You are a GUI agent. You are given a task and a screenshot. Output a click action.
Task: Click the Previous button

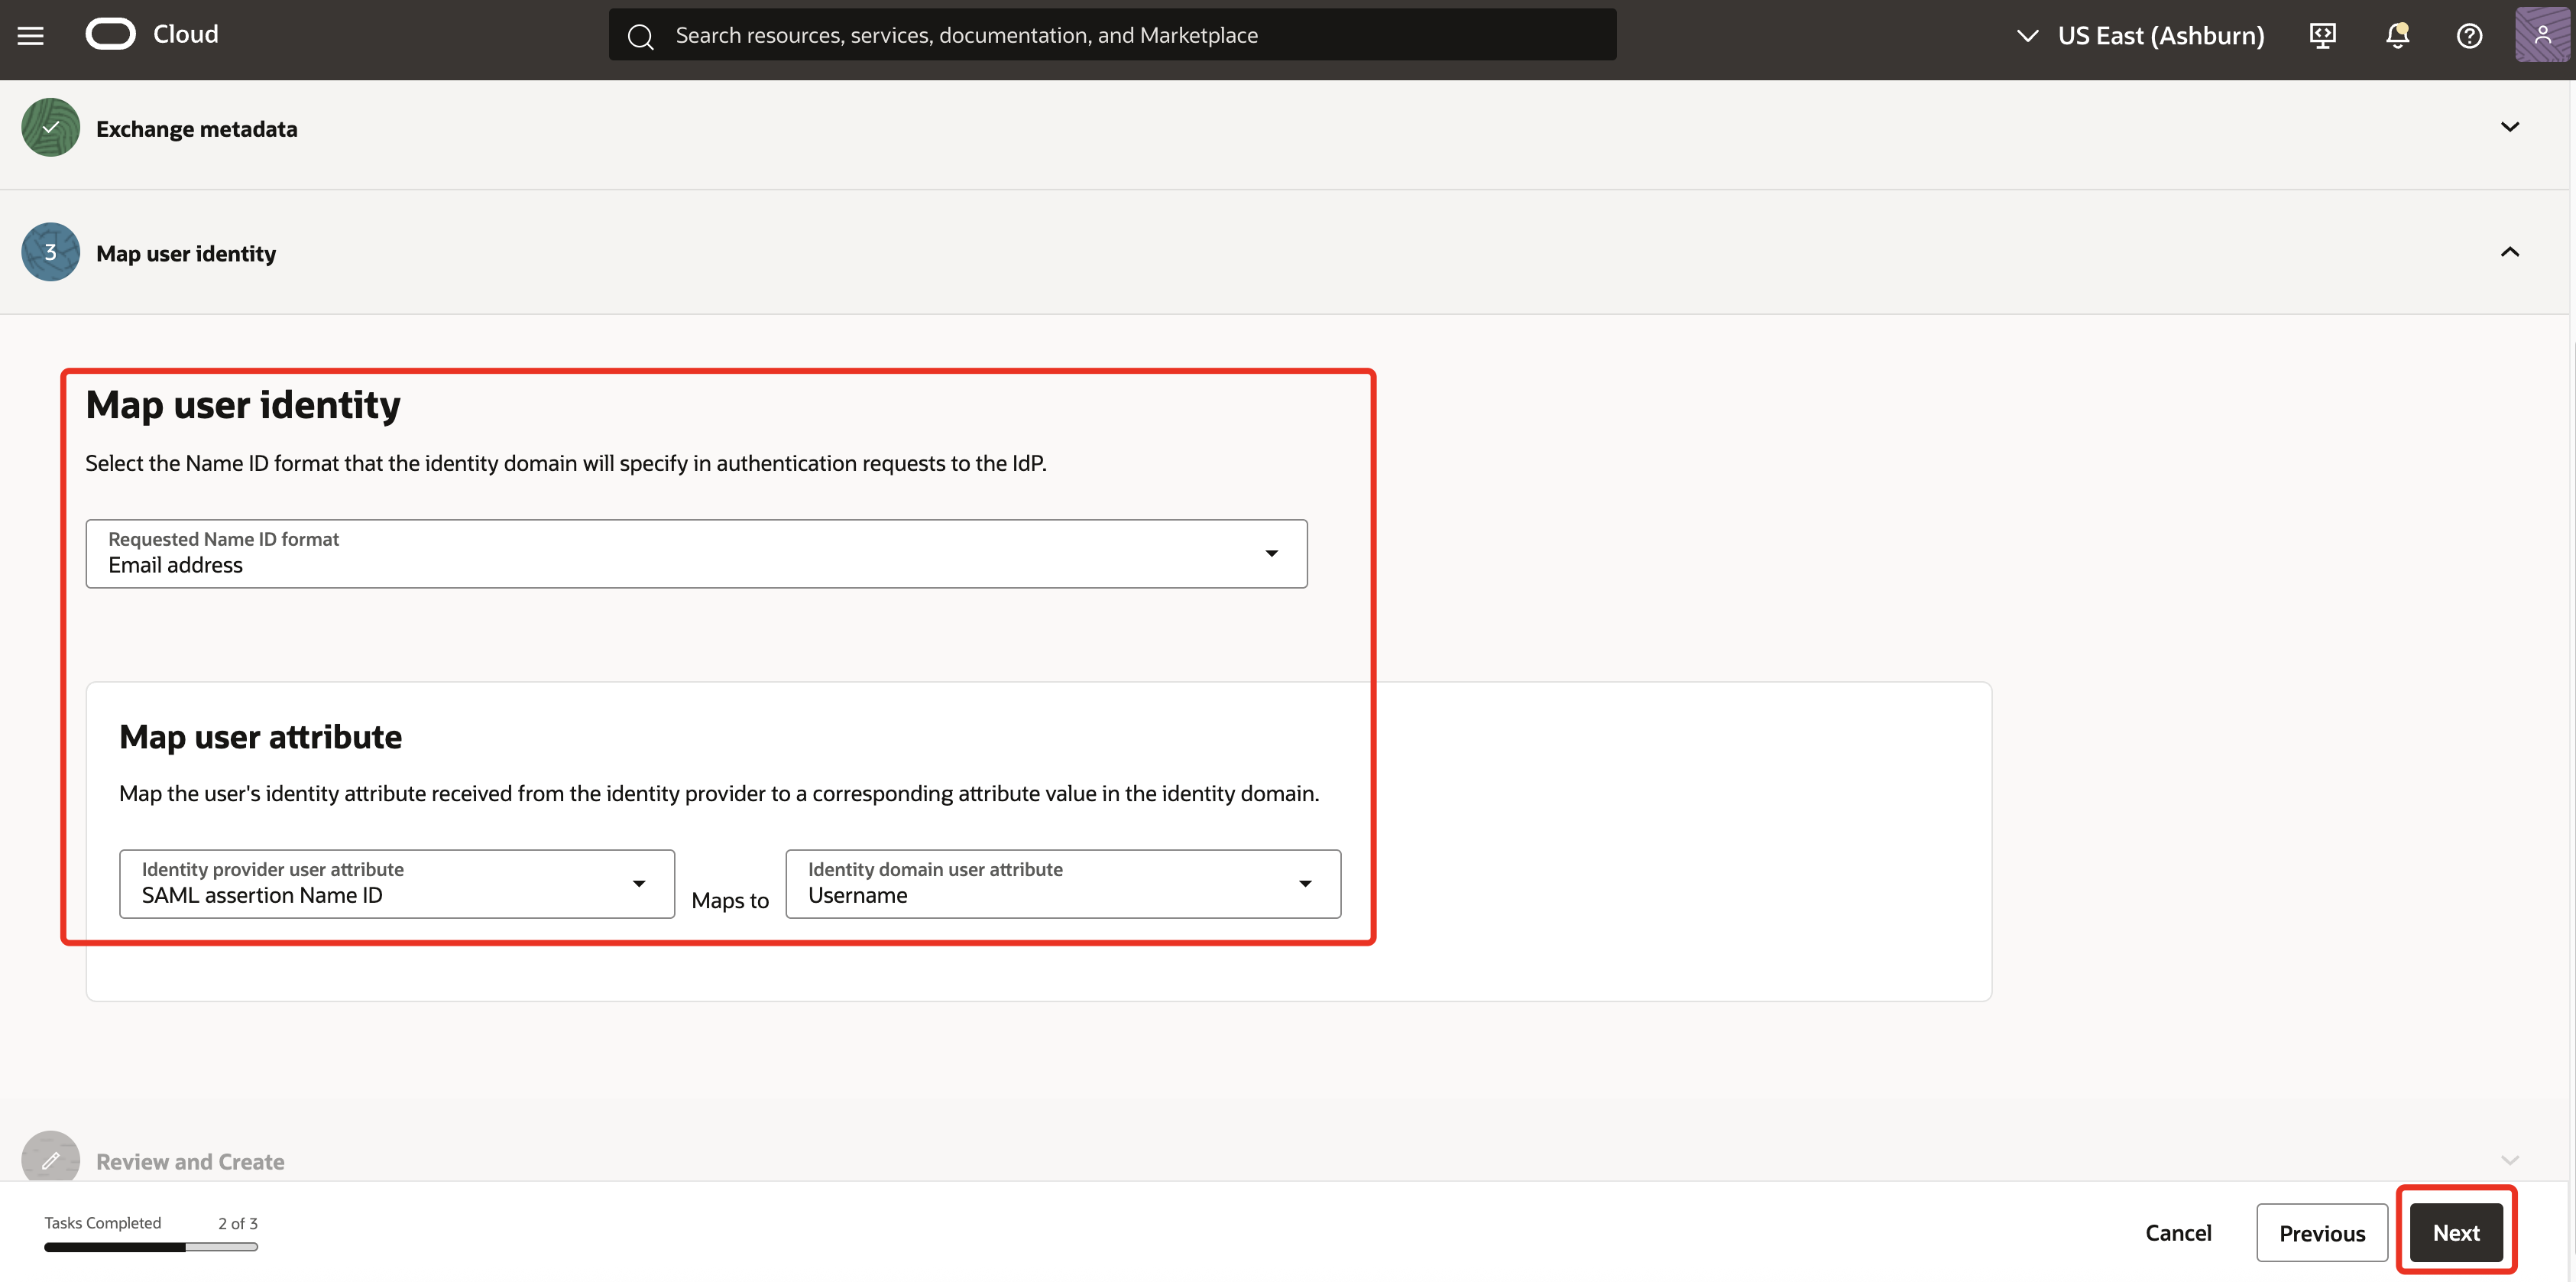coord(2321,1232)
